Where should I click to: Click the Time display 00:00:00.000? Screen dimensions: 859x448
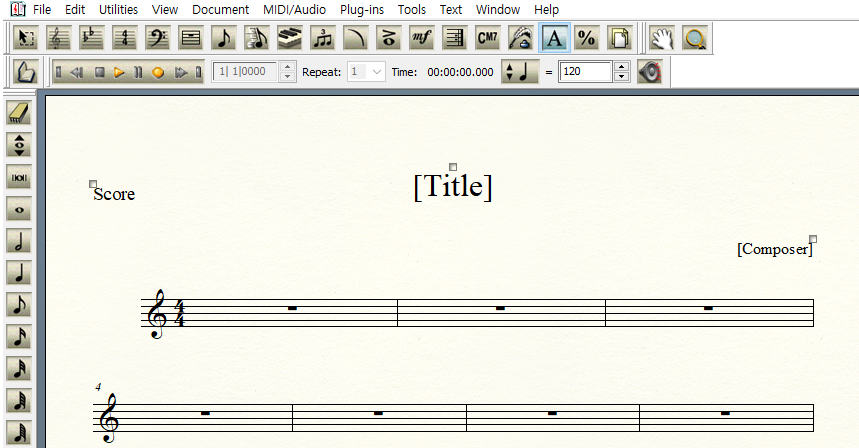pos(460,72)
